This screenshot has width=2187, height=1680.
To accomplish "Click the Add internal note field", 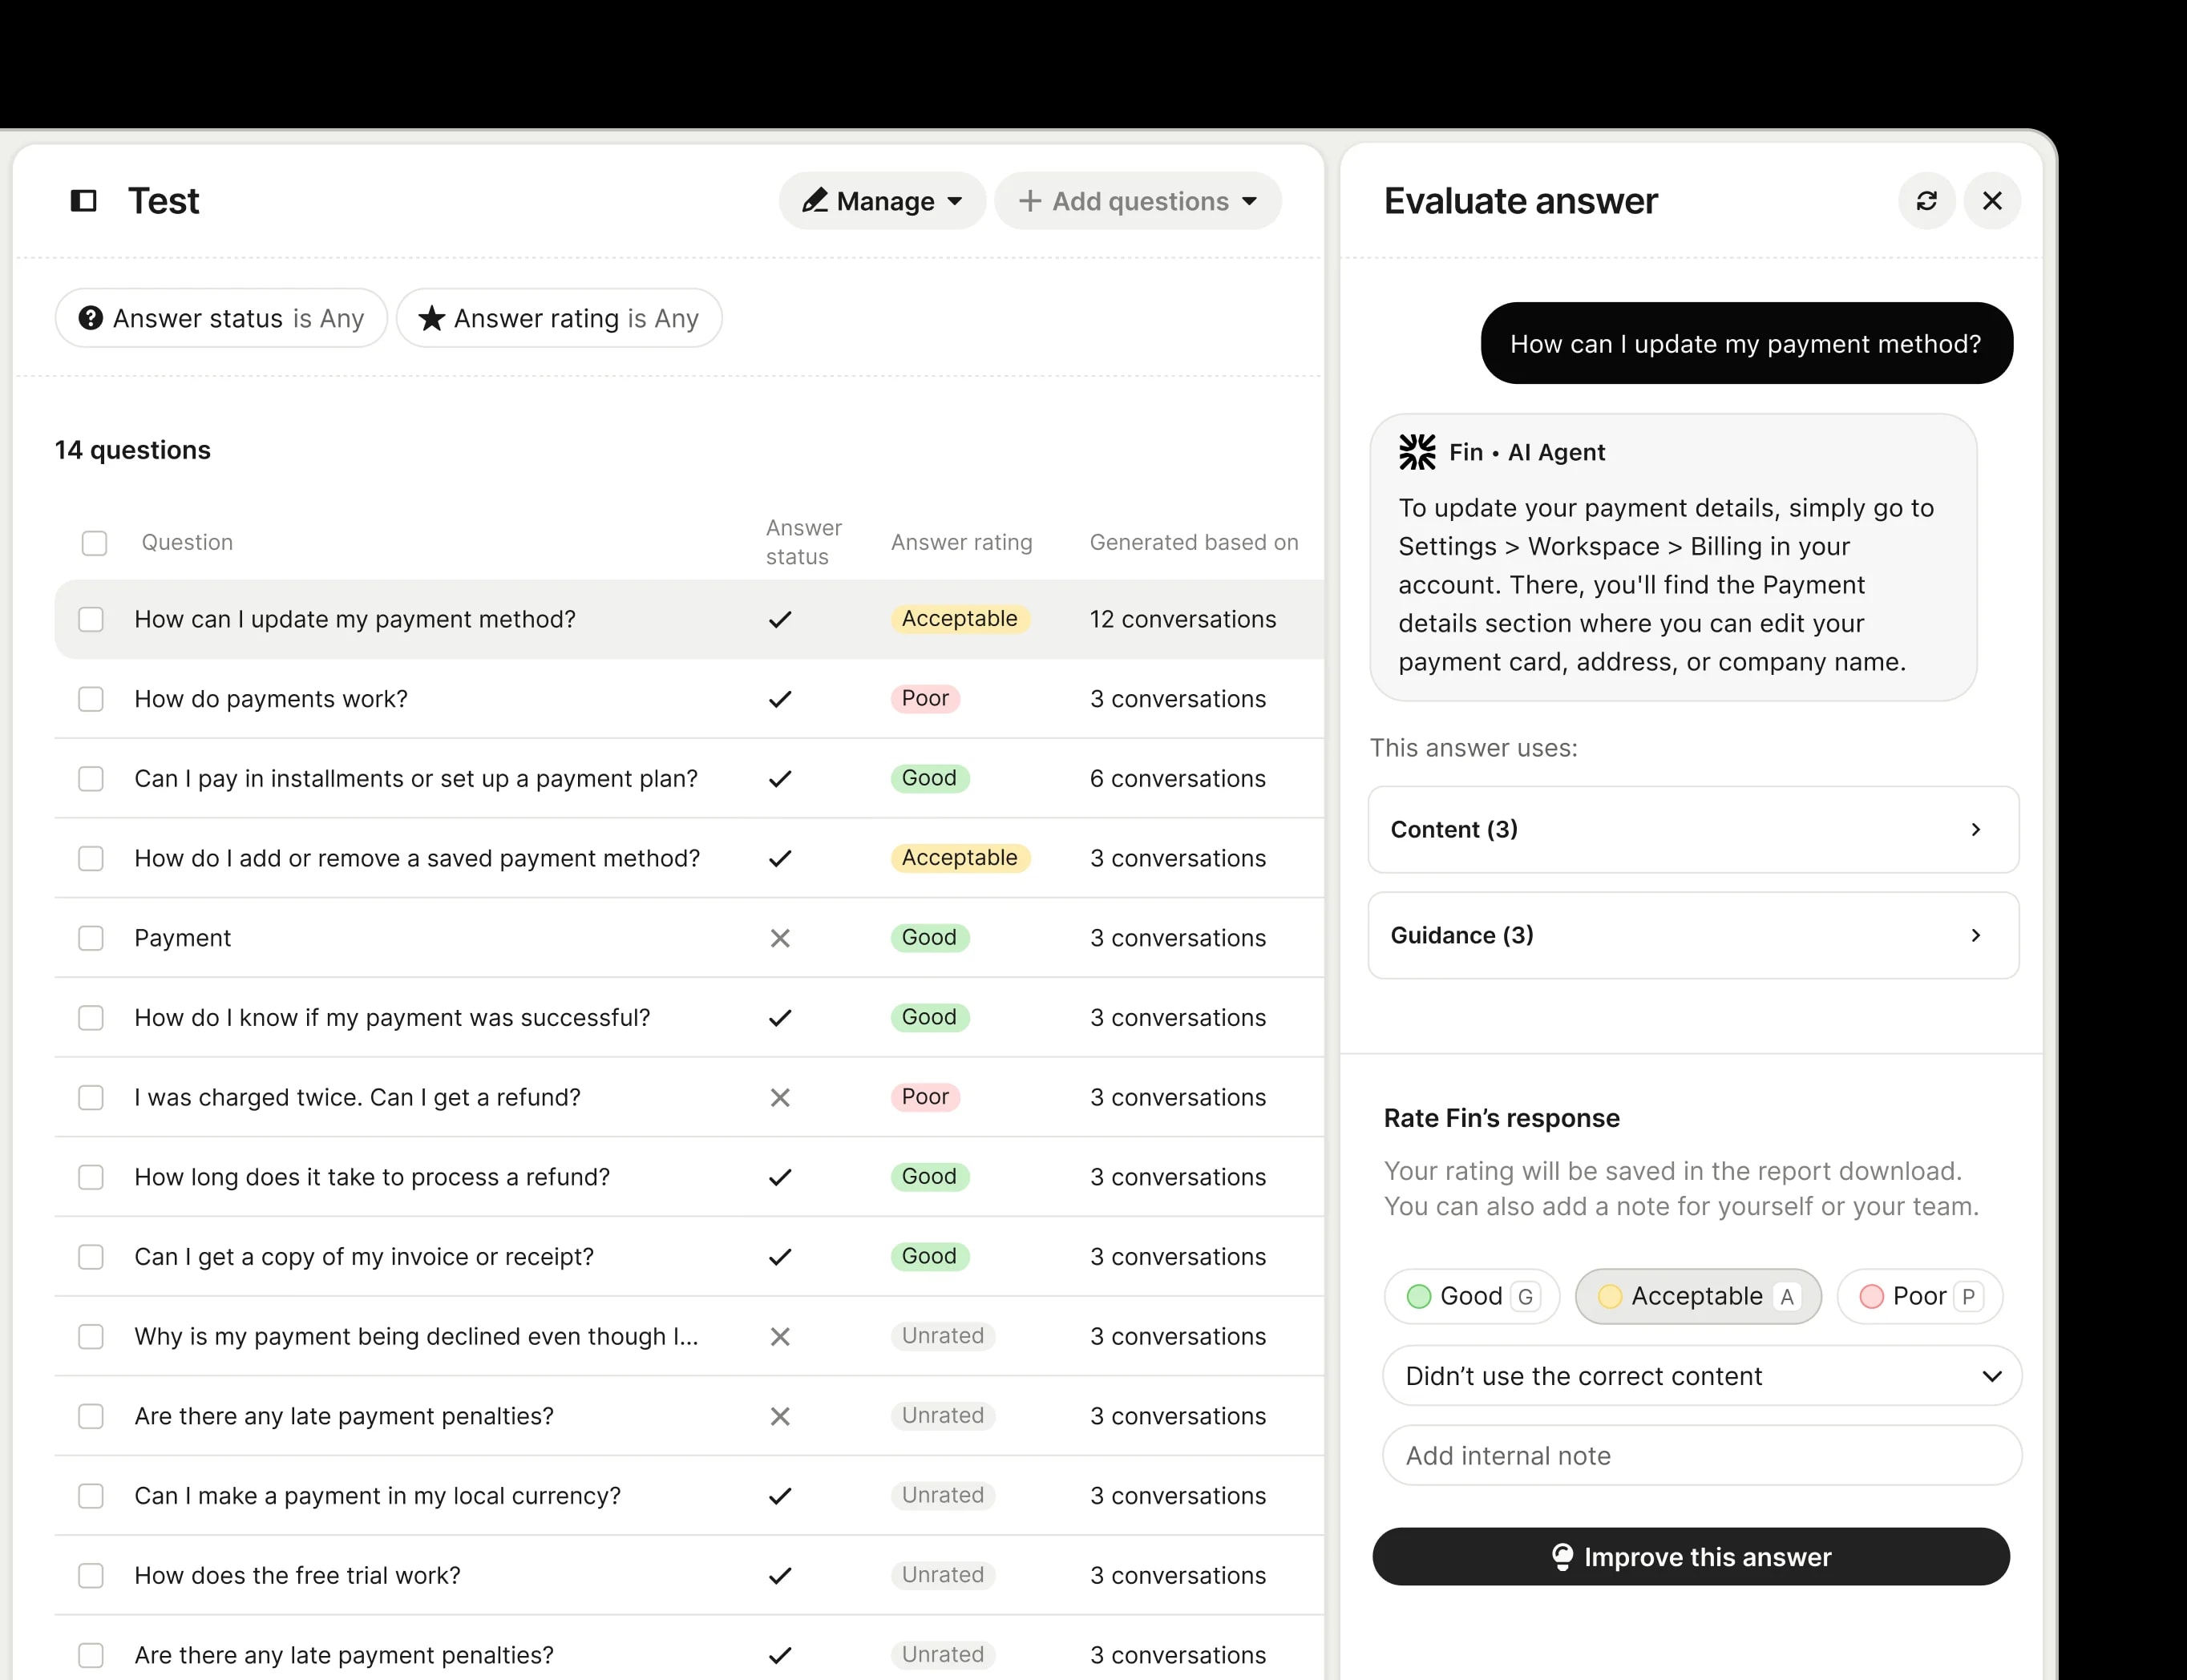I will pos(1702,1456).
